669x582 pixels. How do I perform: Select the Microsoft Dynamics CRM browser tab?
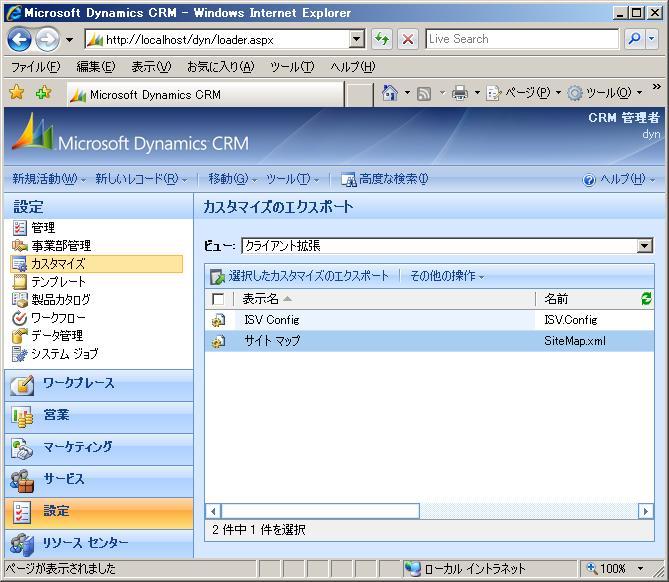[x=206, y=94]
